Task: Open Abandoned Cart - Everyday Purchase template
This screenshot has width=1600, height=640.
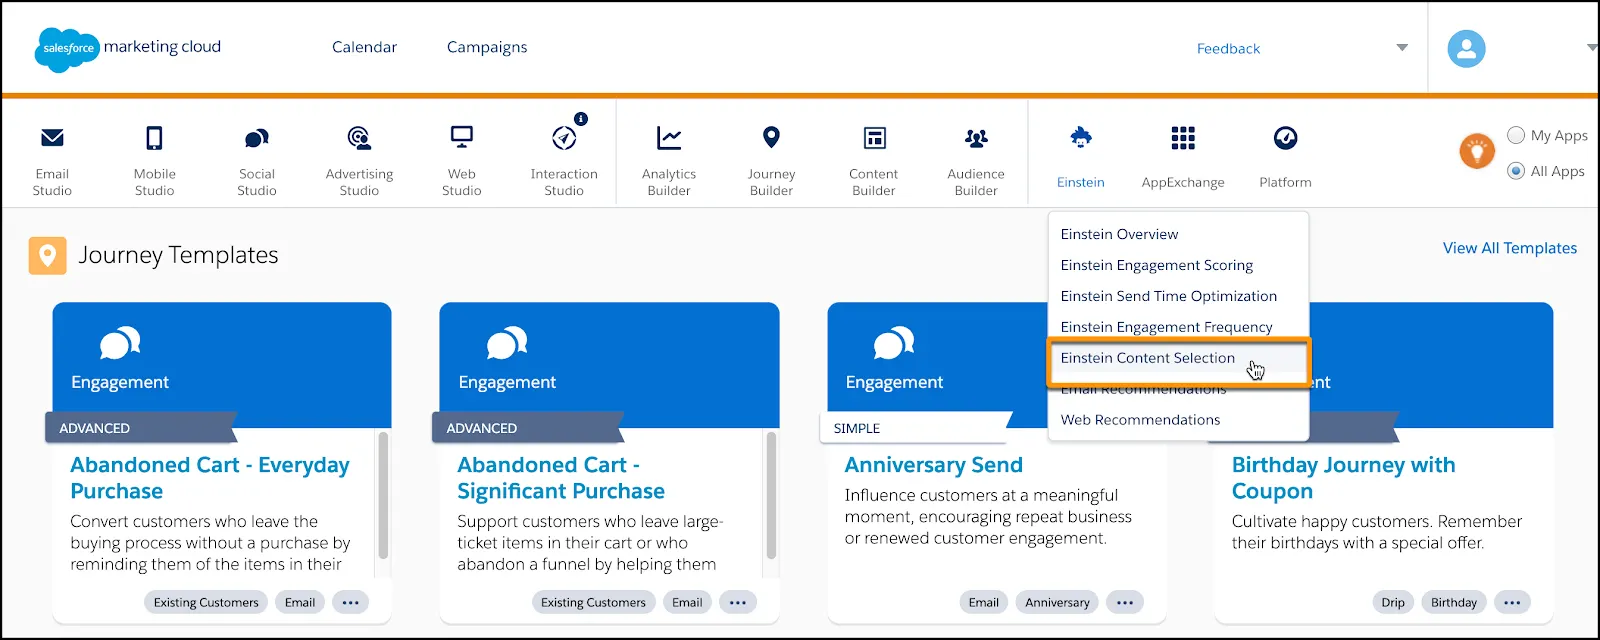Action: pos(210,478)
